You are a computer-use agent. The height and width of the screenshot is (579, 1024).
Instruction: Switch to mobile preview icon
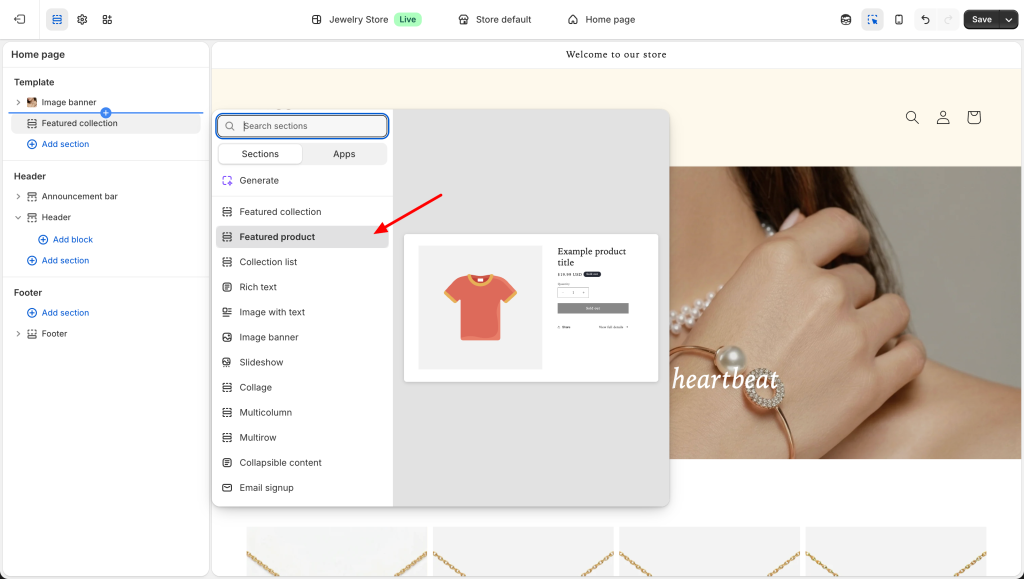pyautogui.click(x=898, y=19)
